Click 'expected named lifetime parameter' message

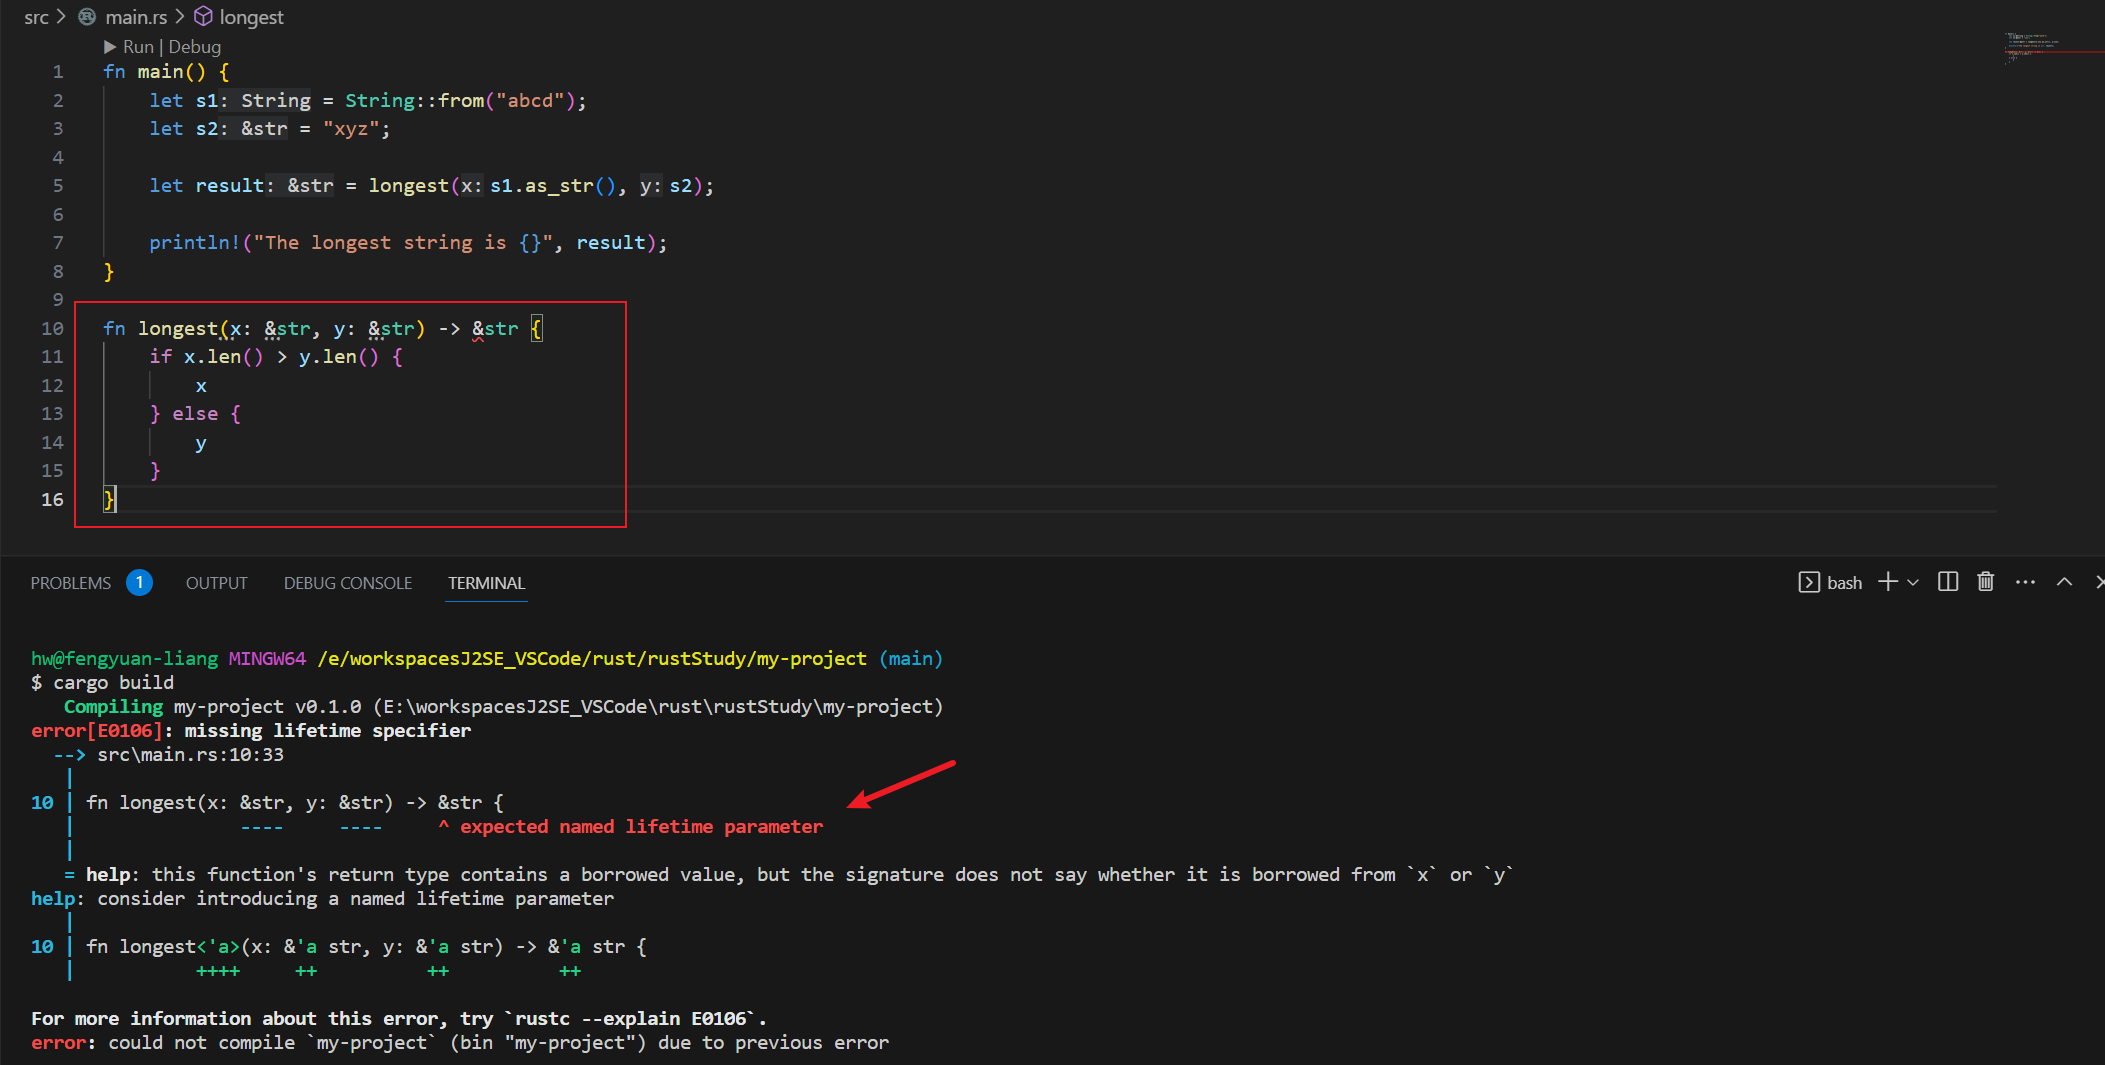click(641, 827)
